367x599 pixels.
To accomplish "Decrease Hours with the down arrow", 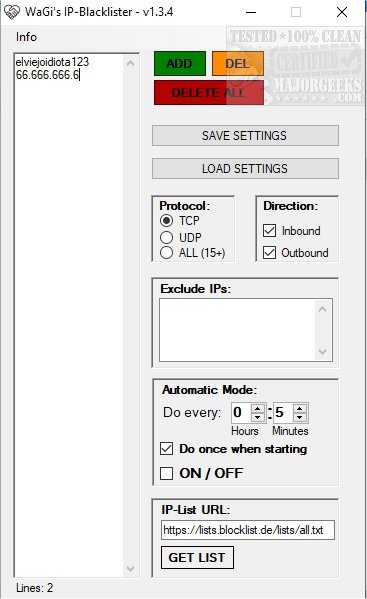I will coord(258,417).
